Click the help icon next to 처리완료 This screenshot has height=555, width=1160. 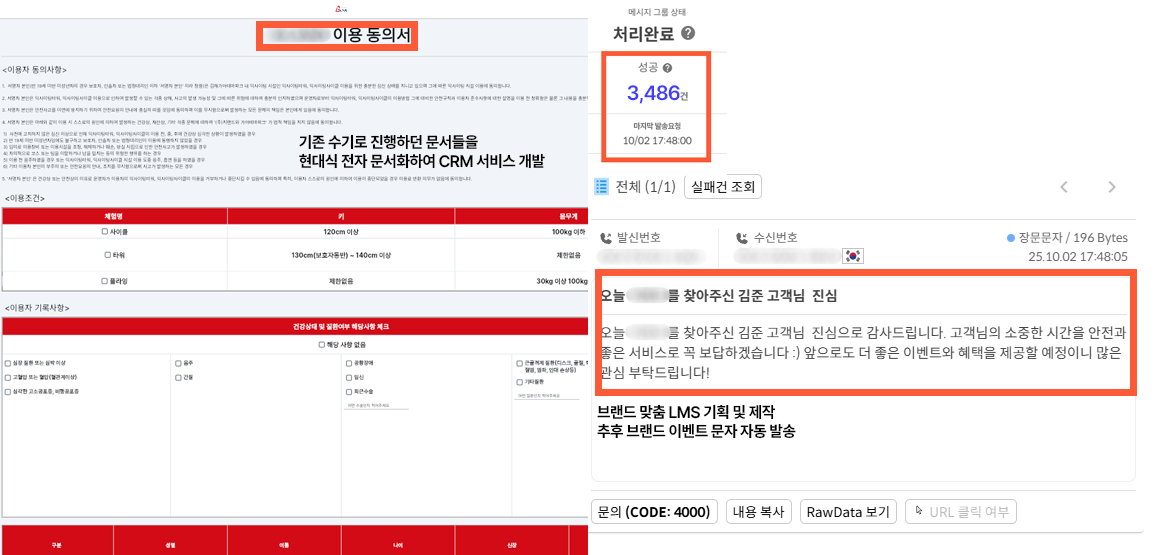tap(688, 33)
